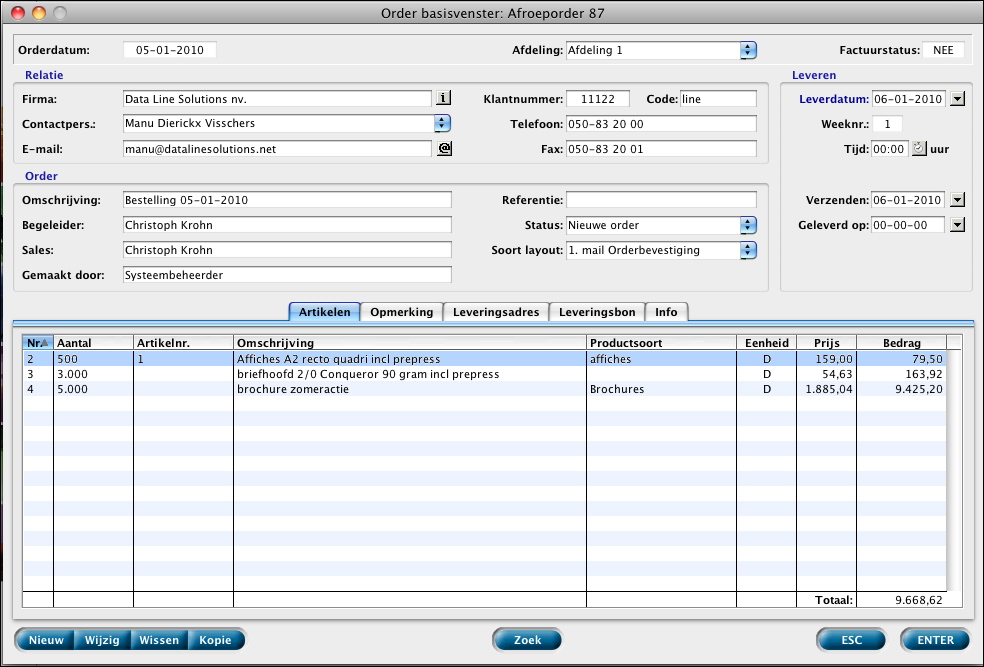Open company info icon next to Firma
The image size is (984, 667).
click(444, 98)
